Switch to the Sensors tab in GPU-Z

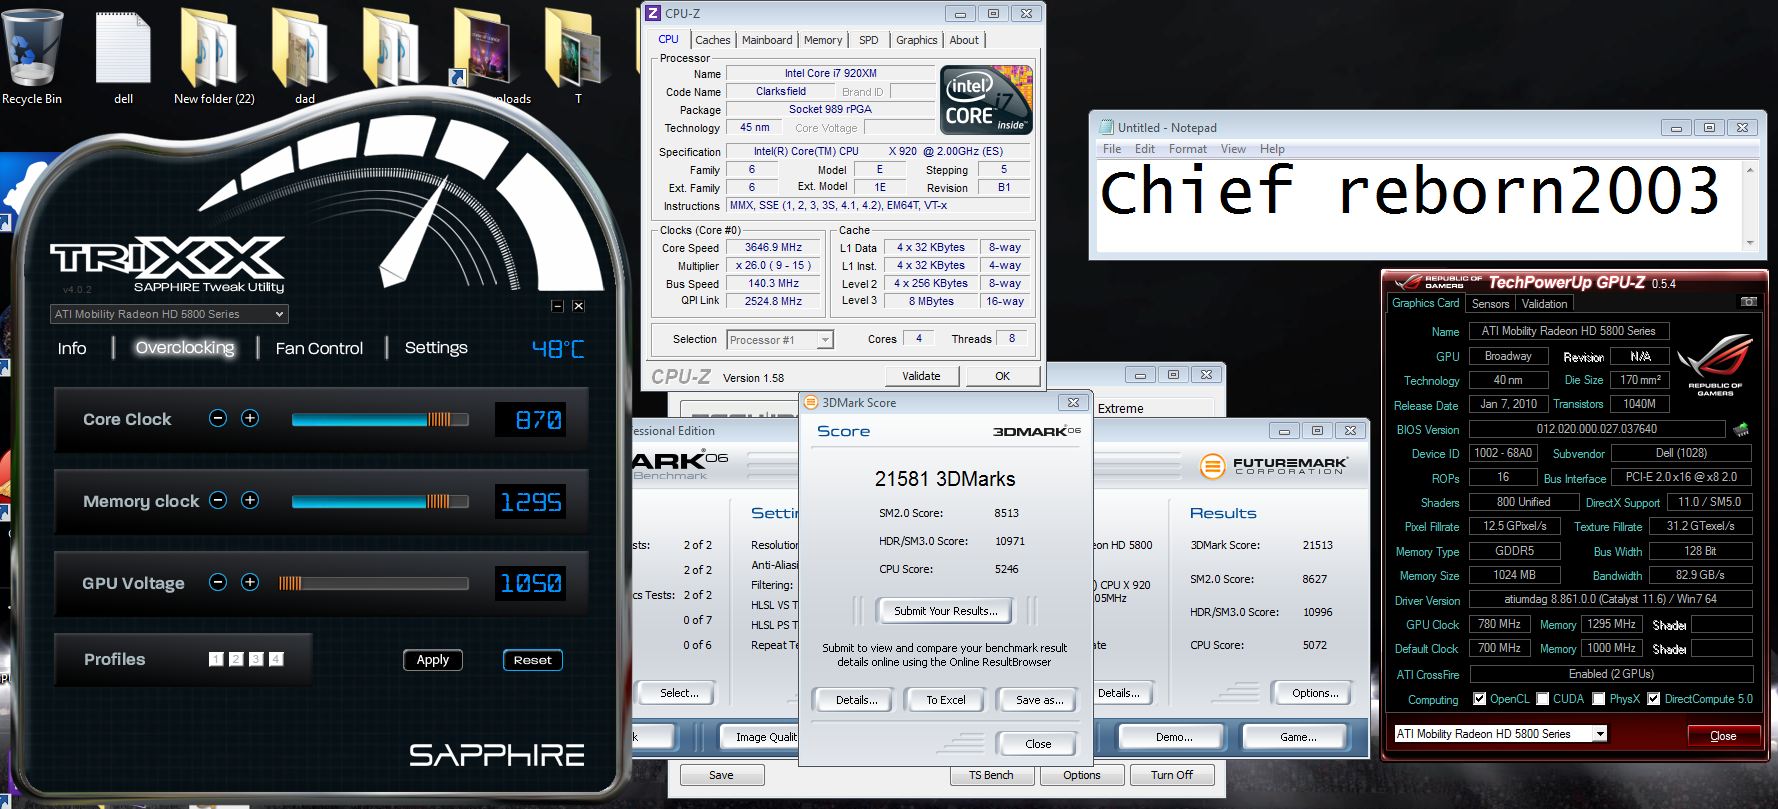(1490, 304)
